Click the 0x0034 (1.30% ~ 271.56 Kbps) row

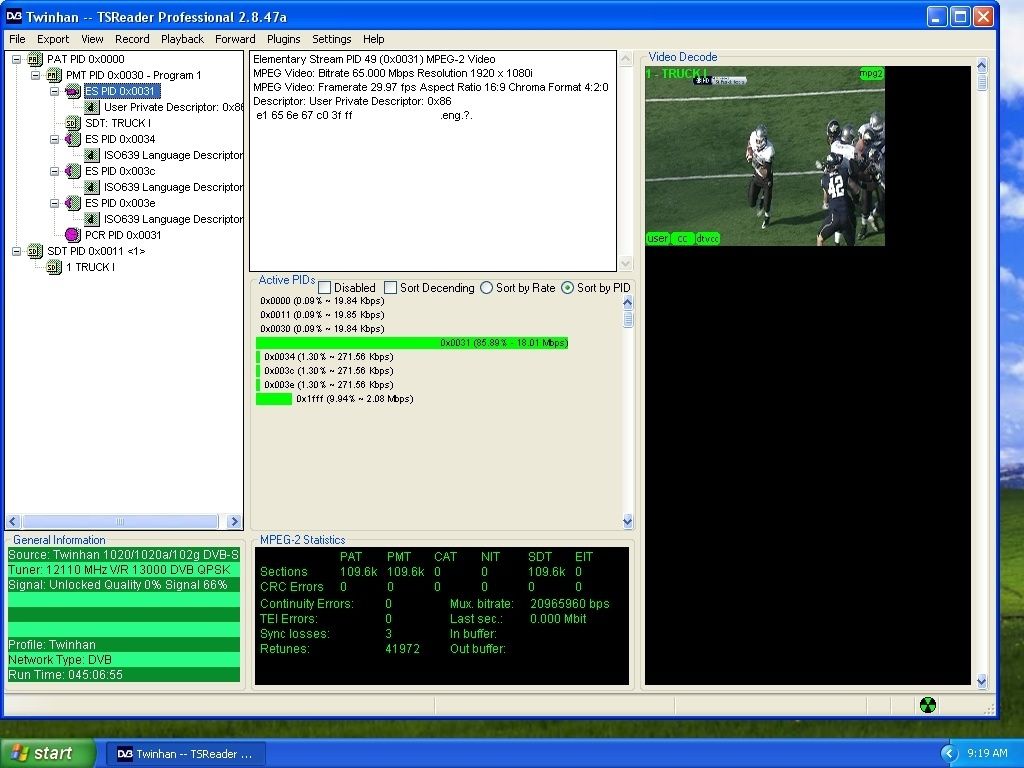pyautogui.click(x=328, y=357)
